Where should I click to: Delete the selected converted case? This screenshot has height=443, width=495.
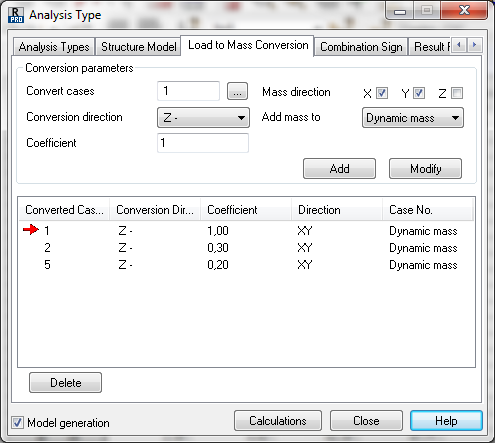tap(65, 382)
